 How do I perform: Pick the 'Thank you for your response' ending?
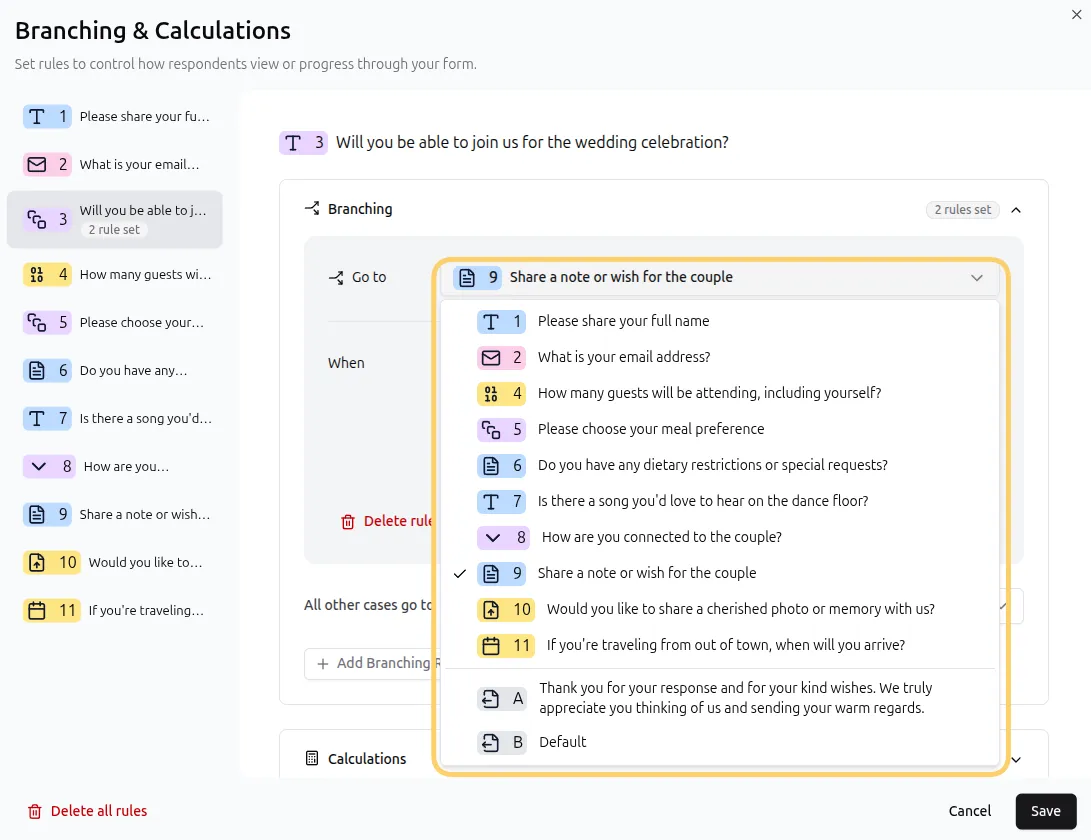pos(719,698)
